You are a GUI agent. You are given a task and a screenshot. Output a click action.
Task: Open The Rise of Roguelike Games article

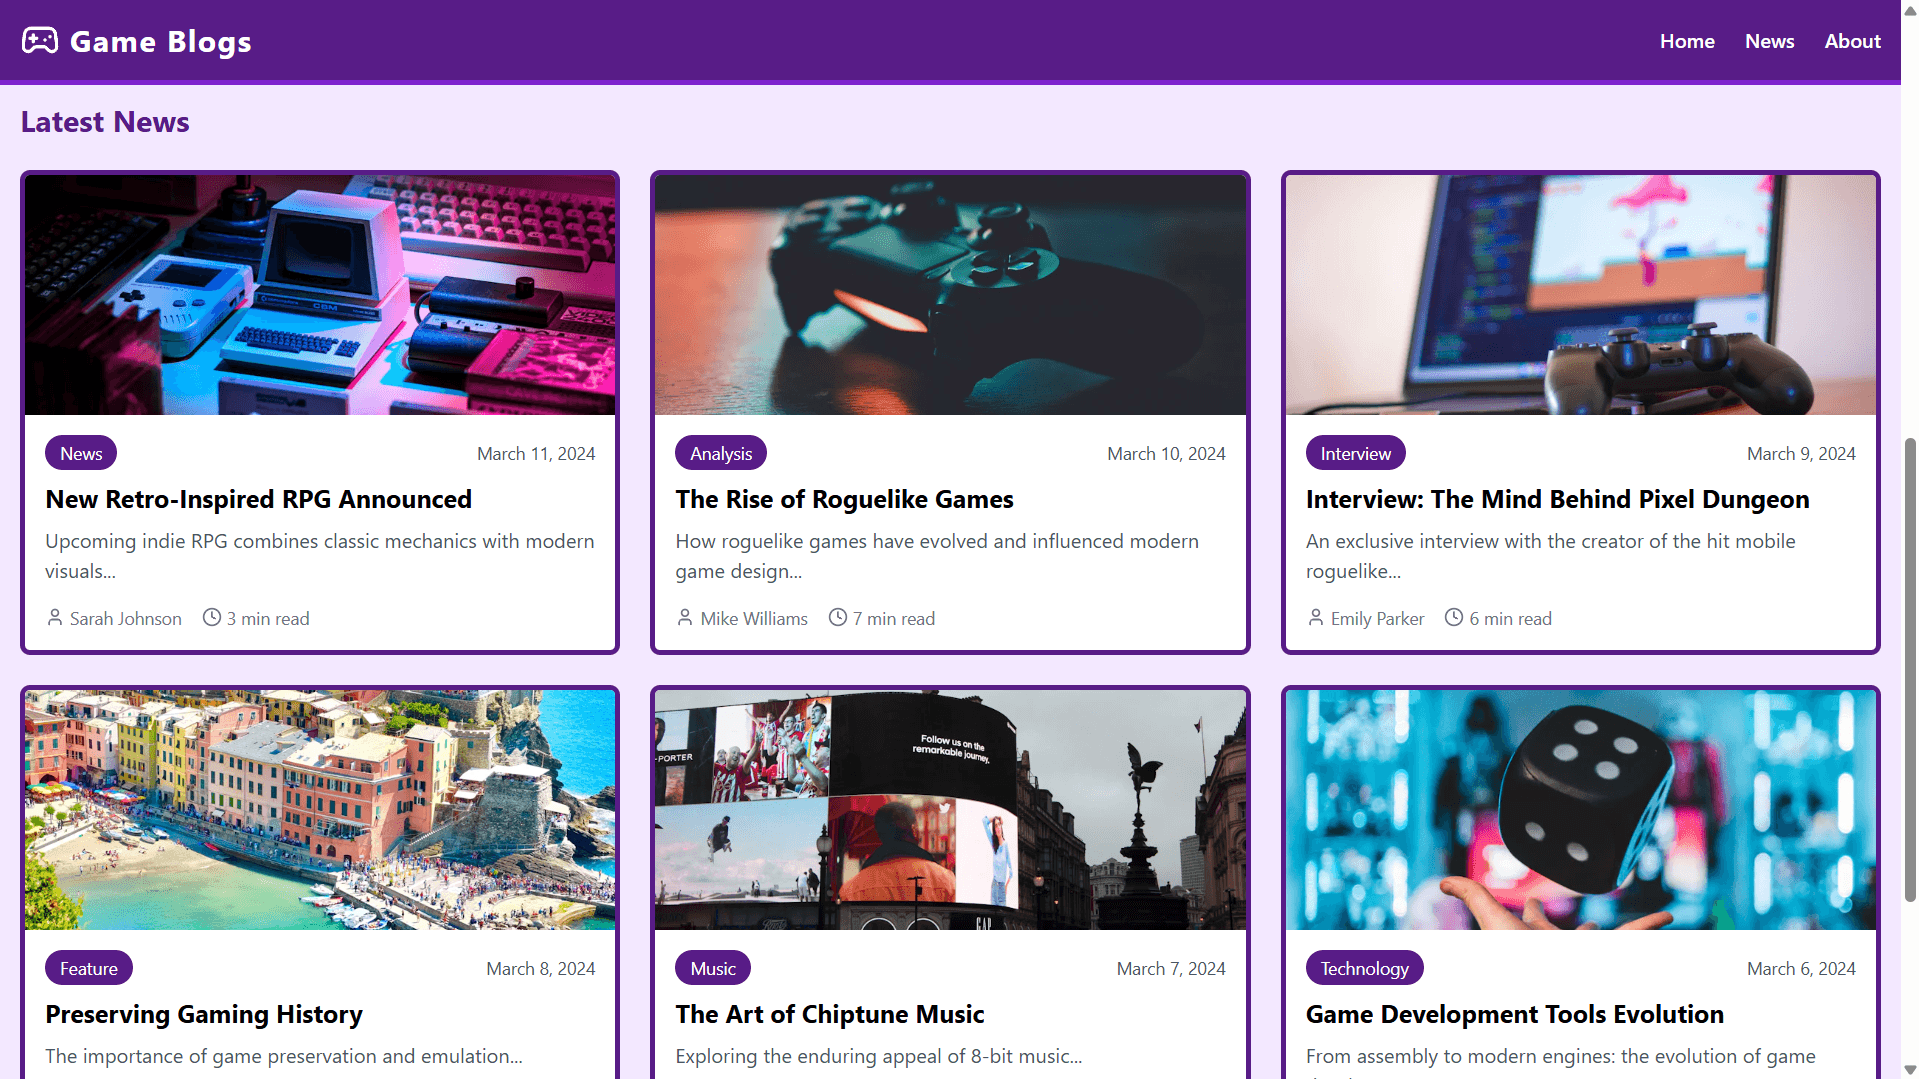(x=844, y=499)
